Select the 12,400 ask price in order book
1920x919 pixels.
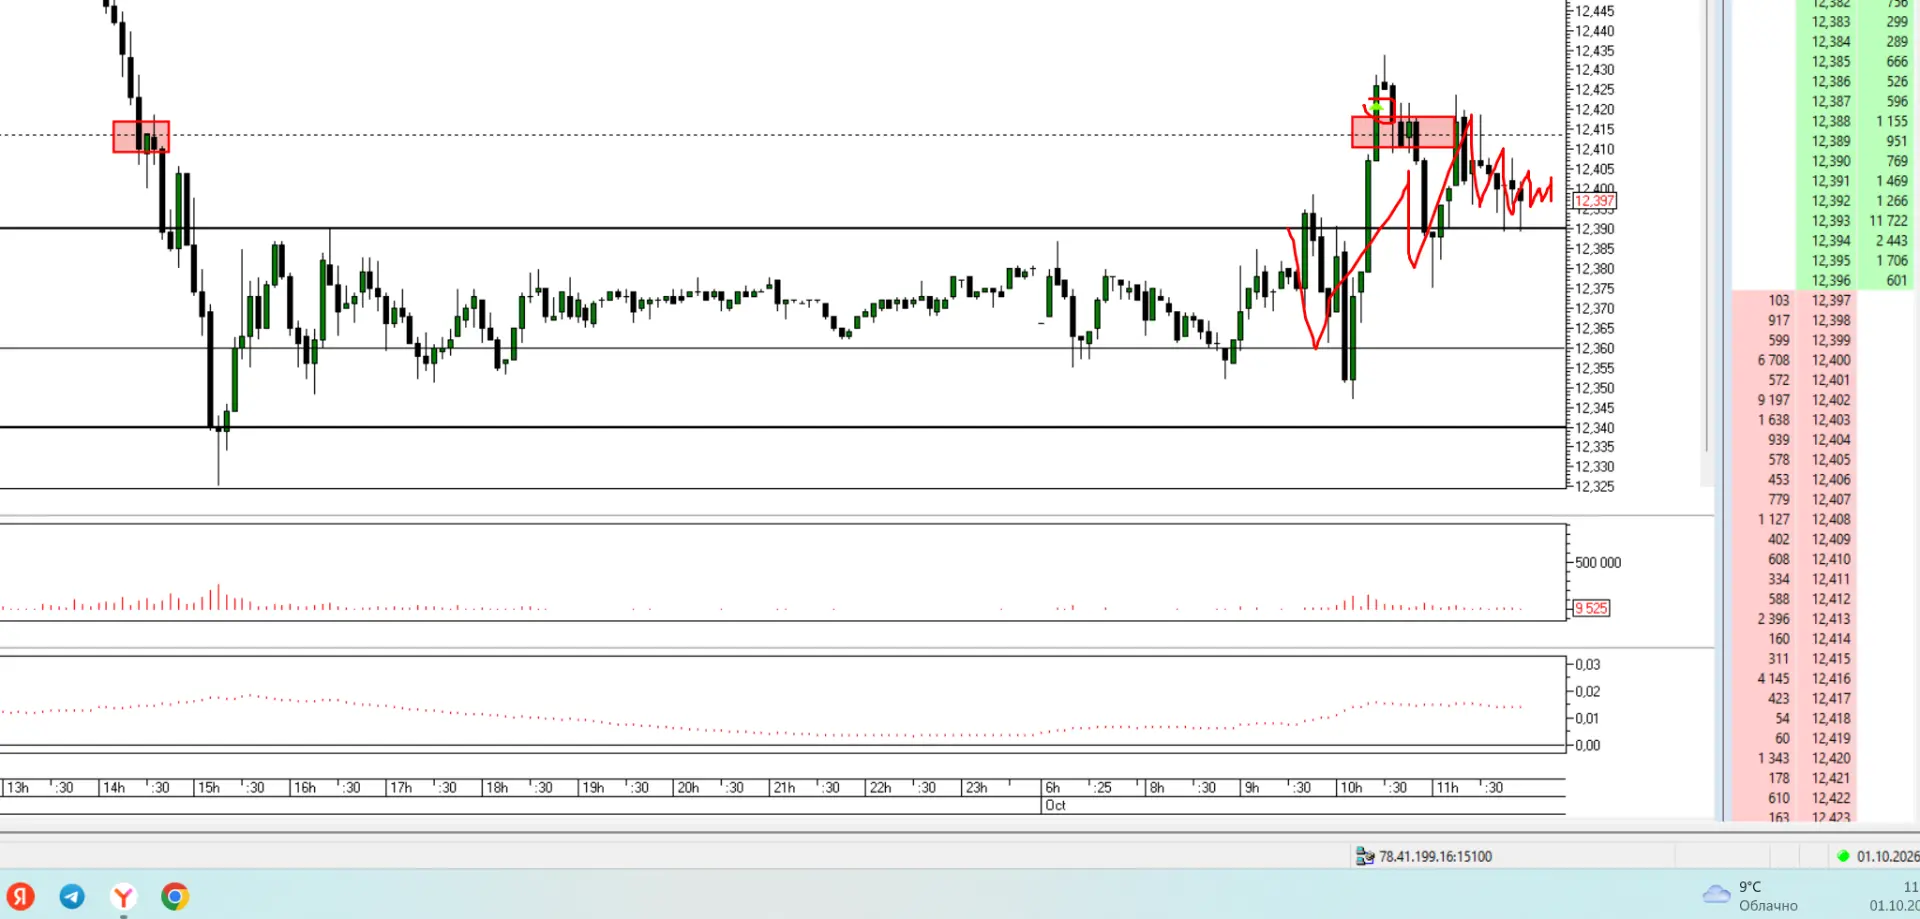click(x=1831, y=360)
